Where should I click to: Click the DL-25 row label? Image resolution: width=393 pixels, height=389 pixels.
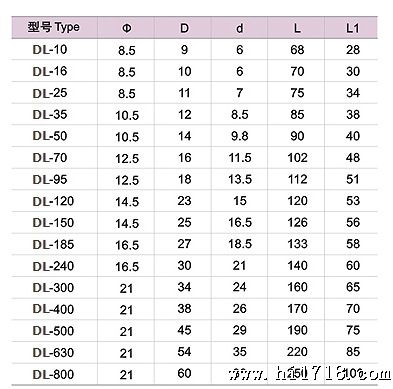point(50,93)
